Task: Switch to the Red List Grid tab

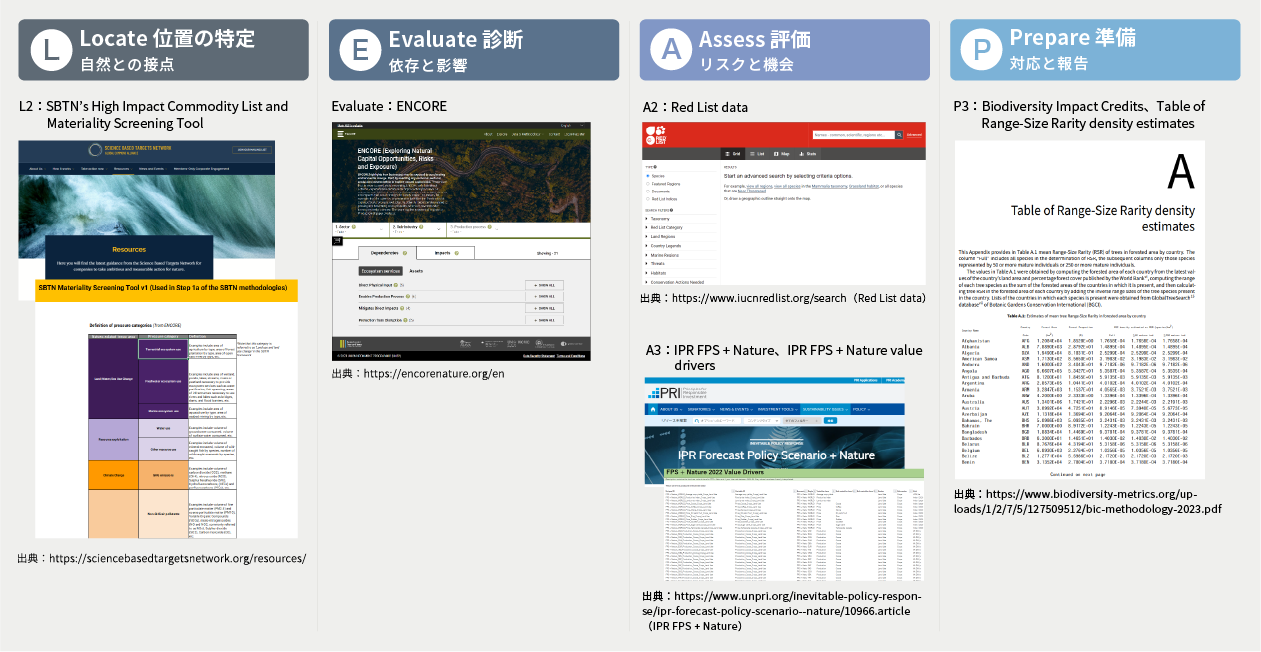Action: (733, 154)
